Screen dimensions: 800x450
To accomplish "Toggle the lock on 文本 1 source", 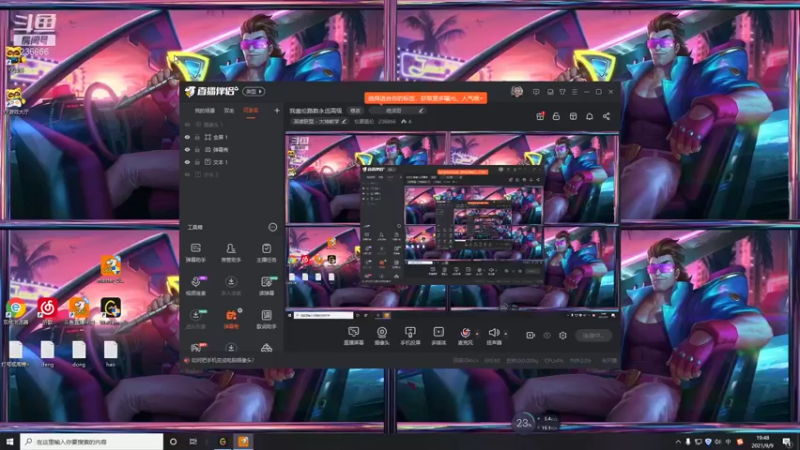I will pyautogui.click(x=197, y=162).
